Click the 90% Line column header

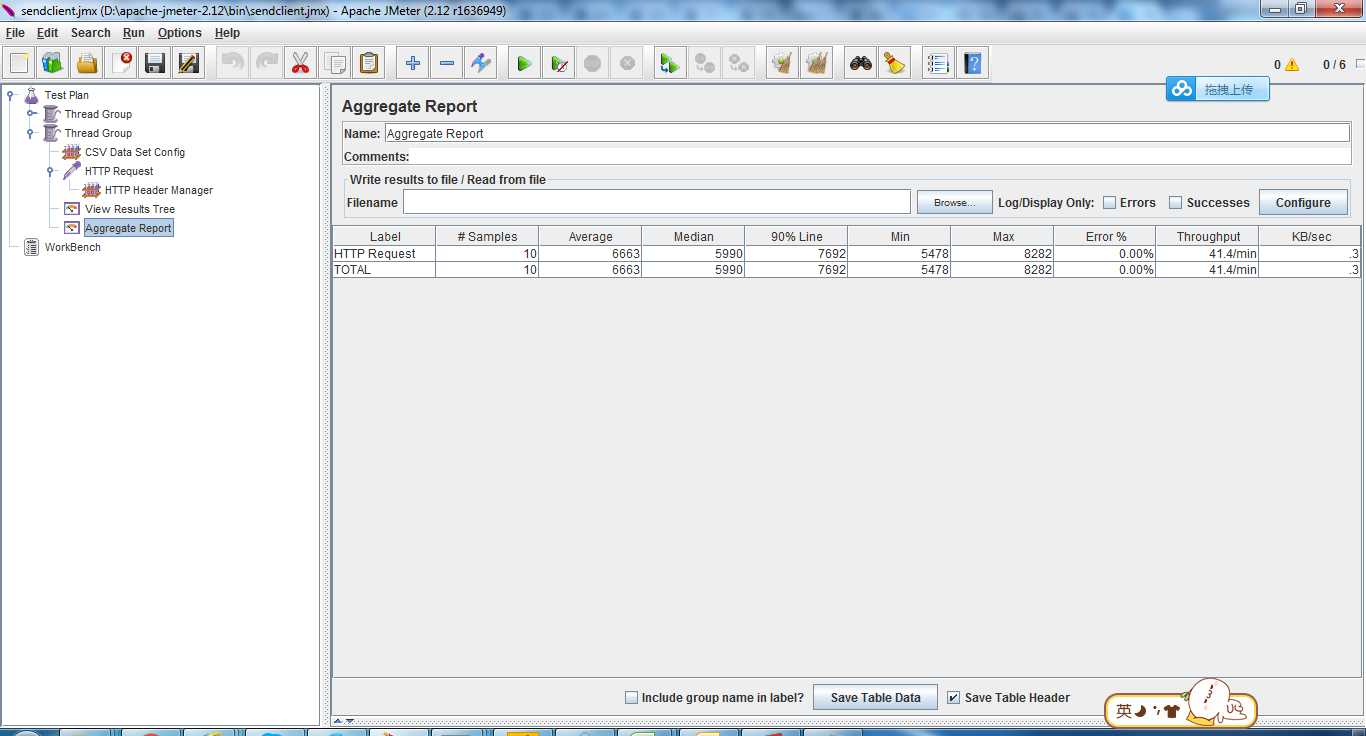(796, 237)
